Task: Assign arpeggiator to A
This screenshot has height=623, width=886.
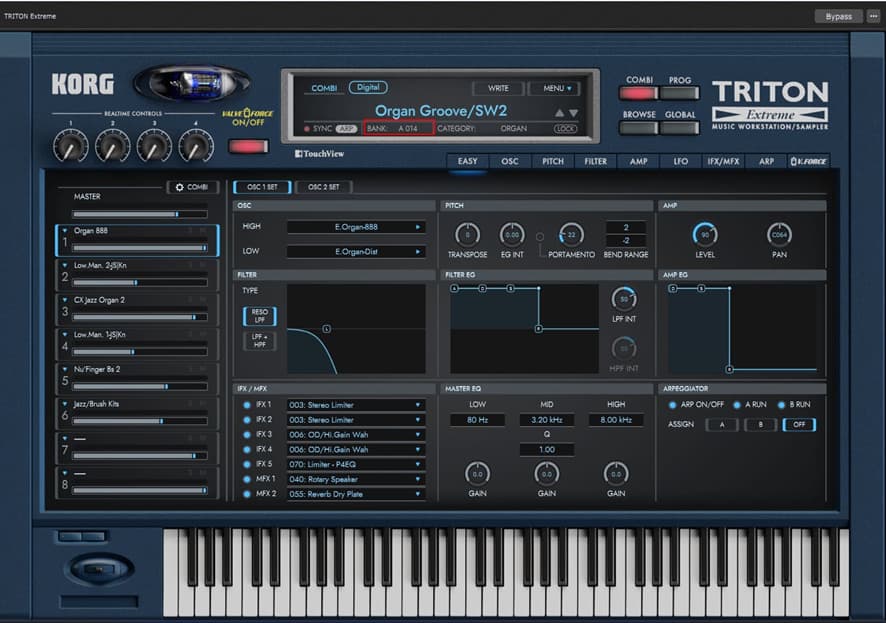Action: (722, 425)
